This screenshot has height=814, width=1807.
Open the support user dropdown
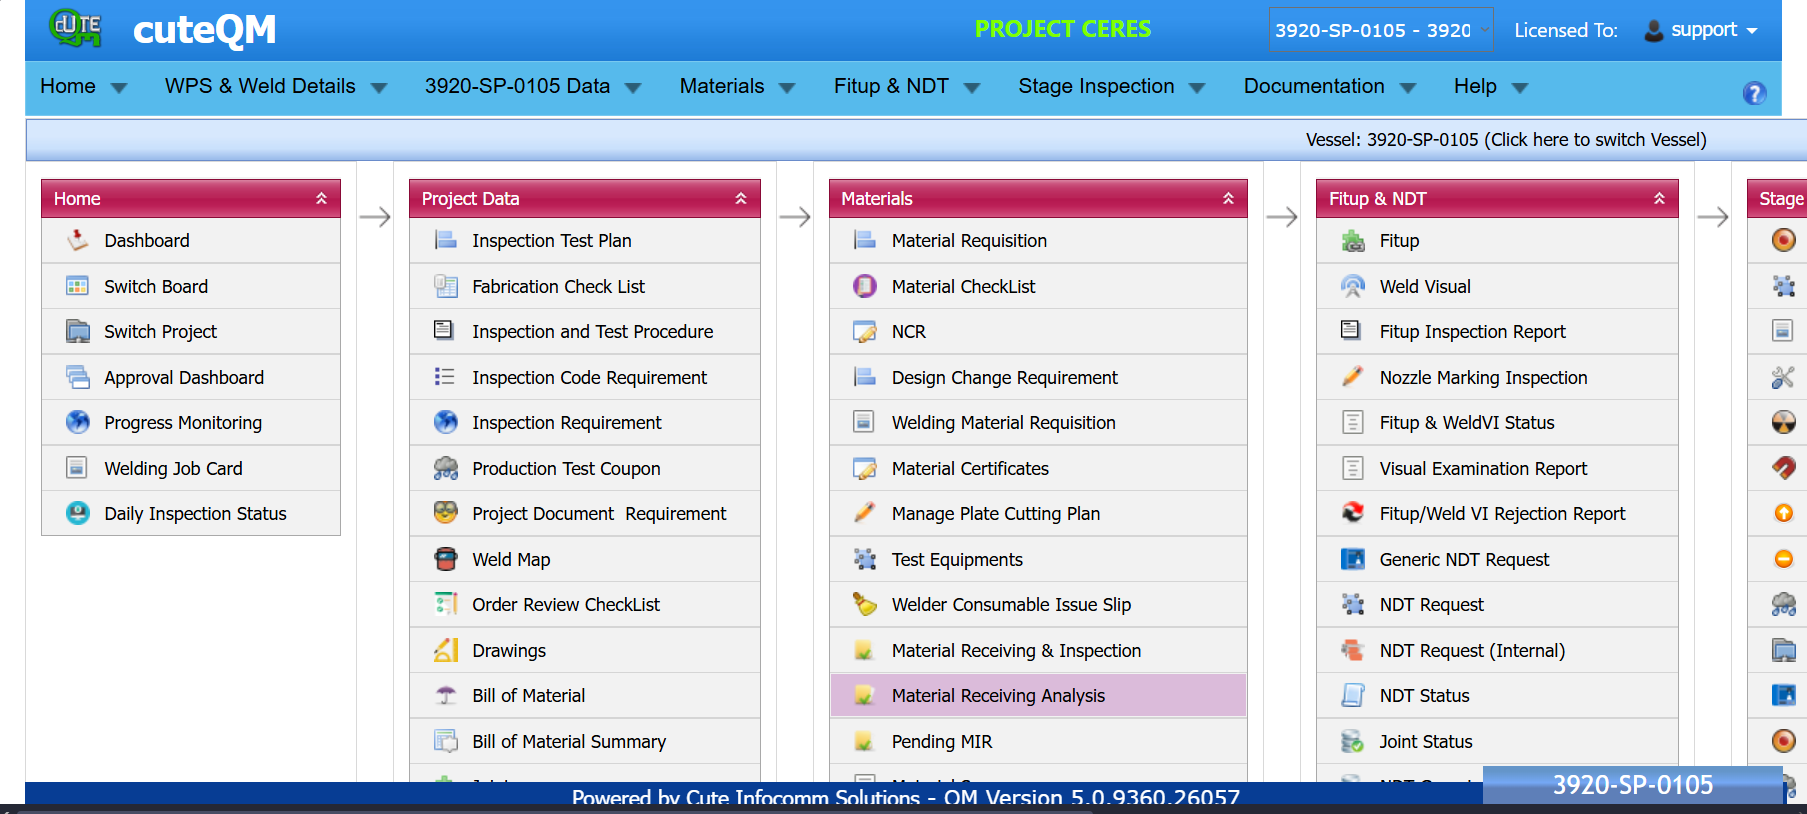click(1702, 30)
